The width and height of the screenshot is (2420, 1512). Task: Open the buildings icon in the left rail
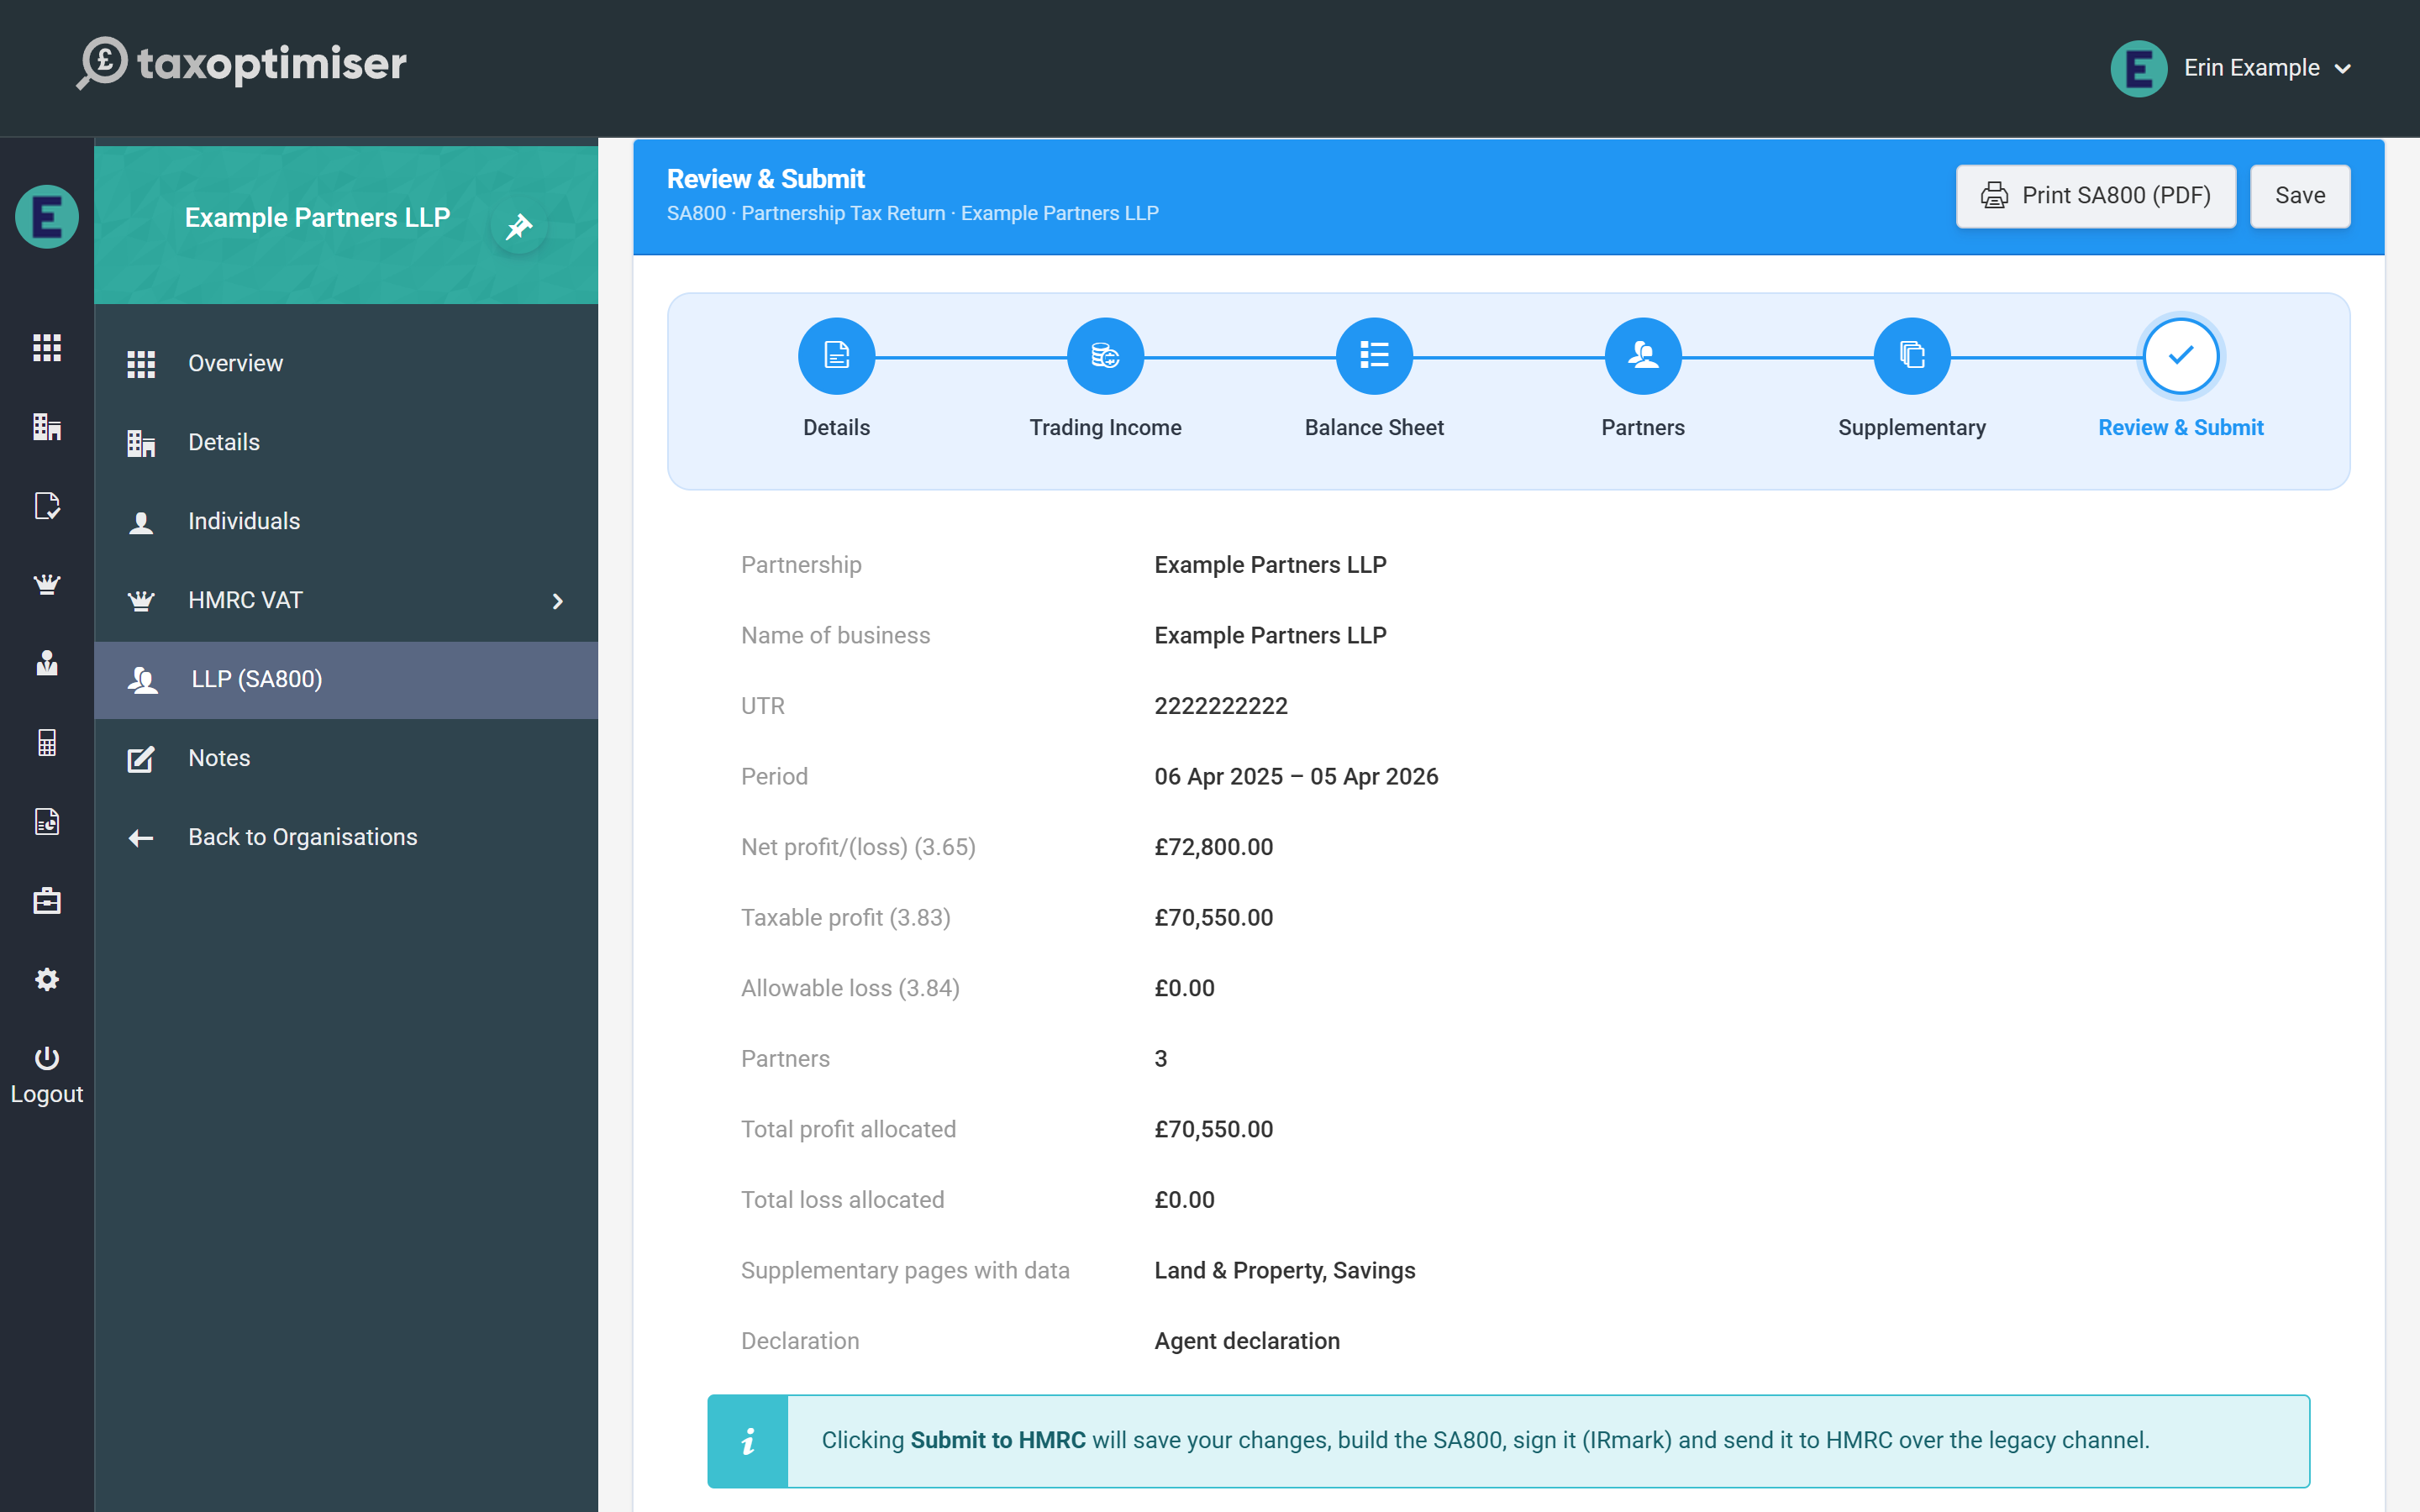[x=47, y=426]
